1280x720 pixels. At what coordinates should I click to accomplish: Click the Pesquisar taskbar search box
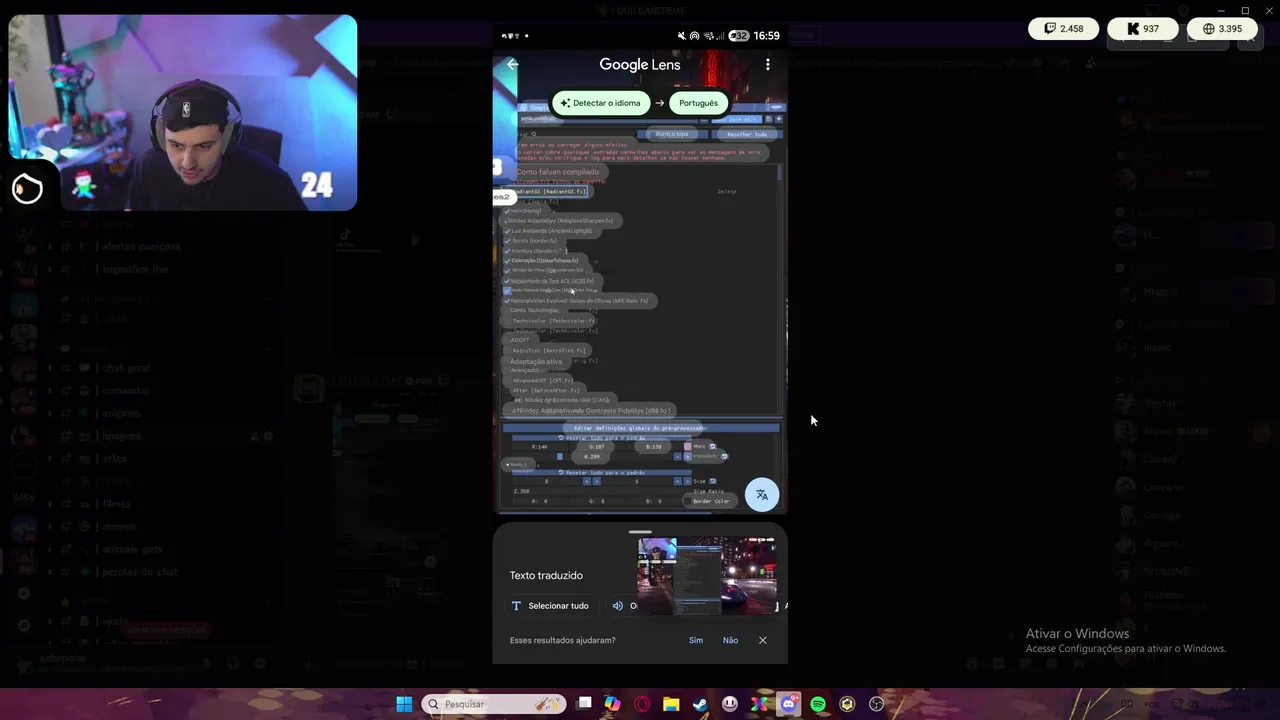(494, 704)
